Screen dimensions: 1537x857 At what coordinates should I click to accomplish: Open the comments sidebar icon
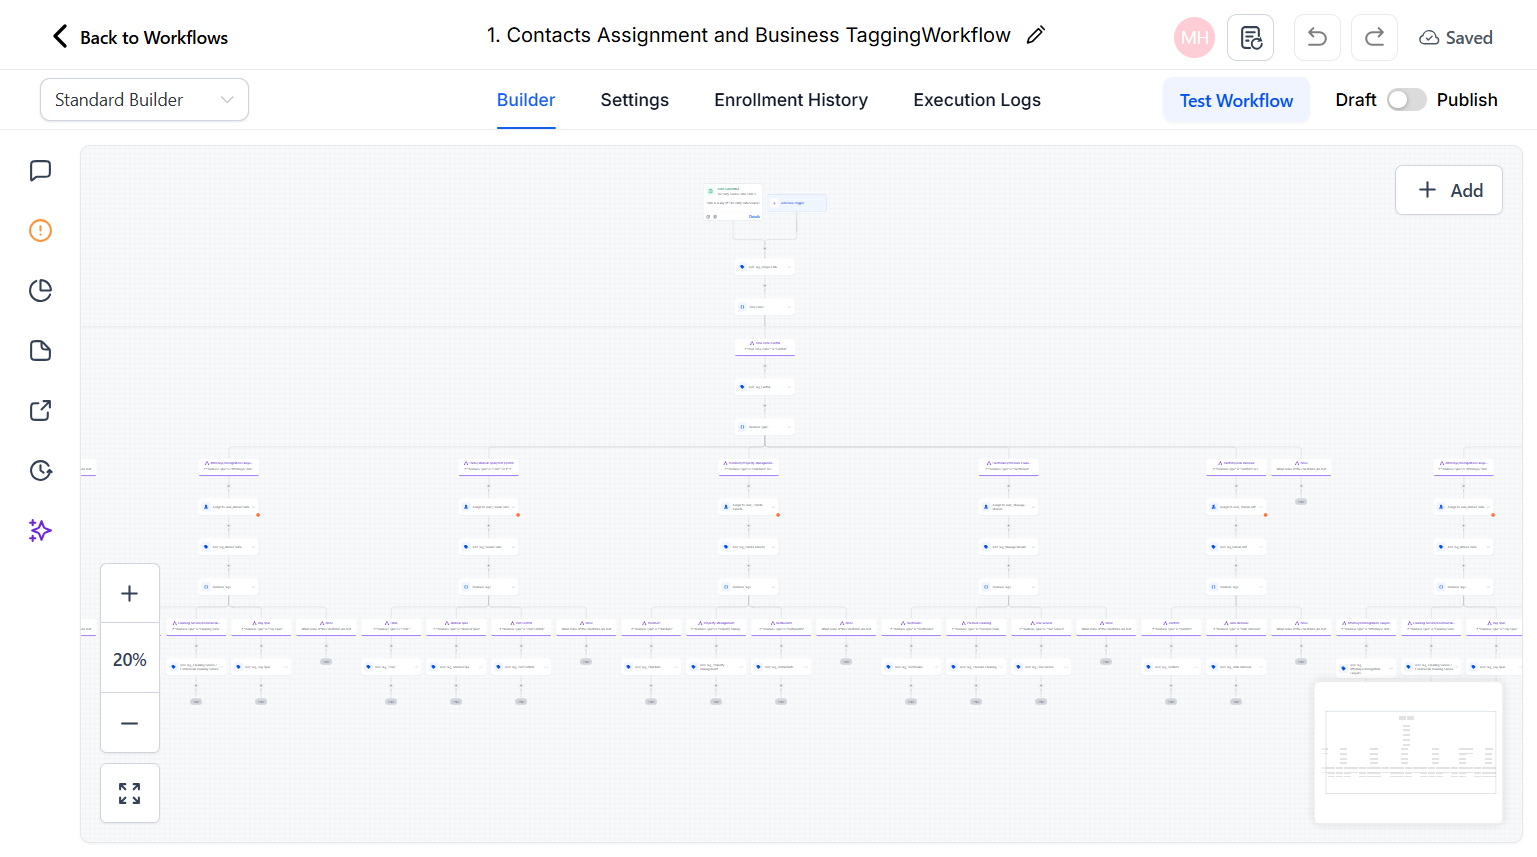[x=40, y=171]
